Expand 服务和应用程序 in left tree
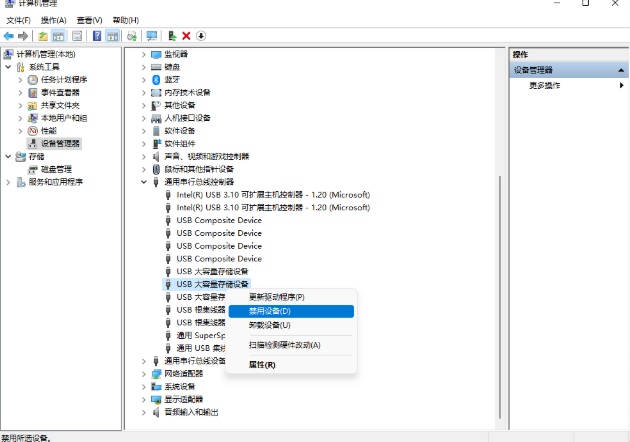 click(x=8, y=182)
